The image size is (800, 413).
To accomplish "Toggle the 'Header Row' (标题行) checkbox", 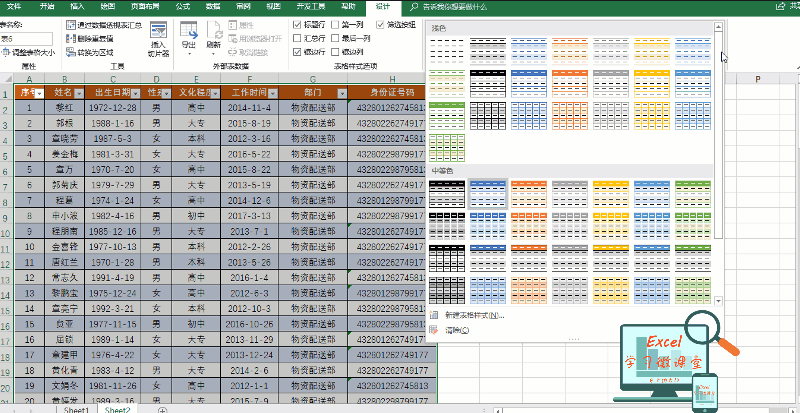I will 297,25.
